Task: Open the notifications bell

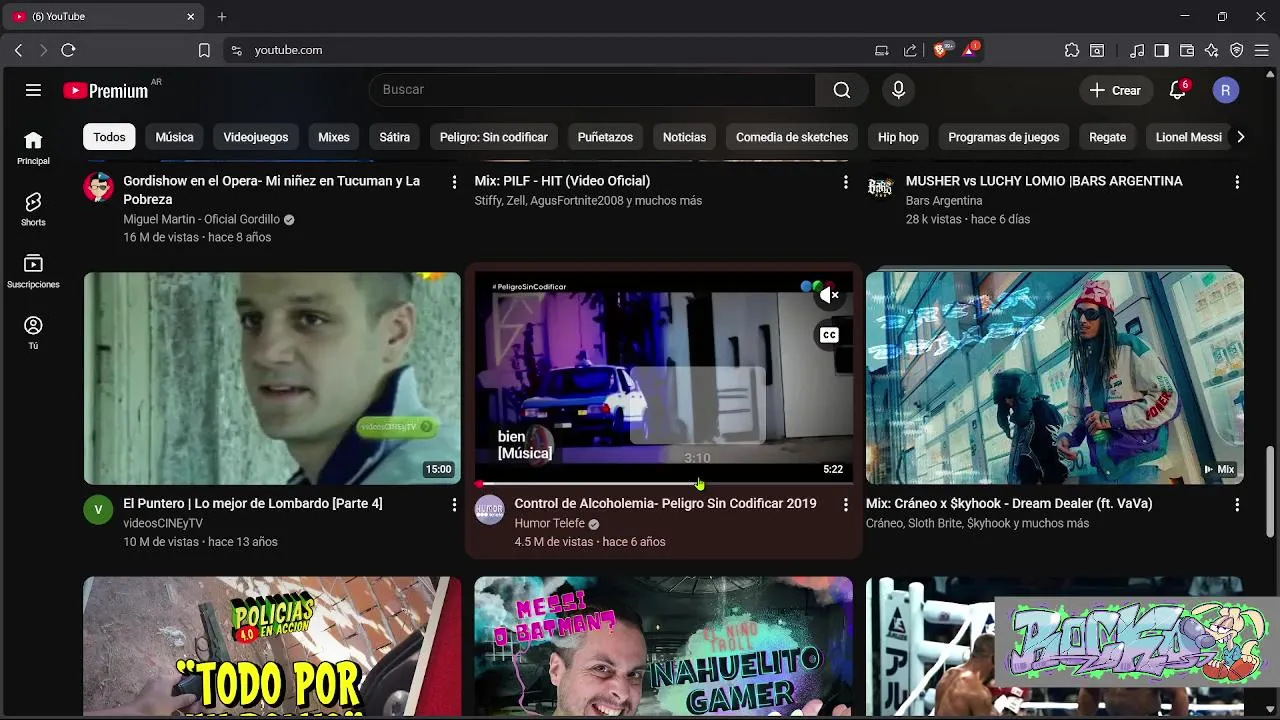Action: (x=1179, y=90)
